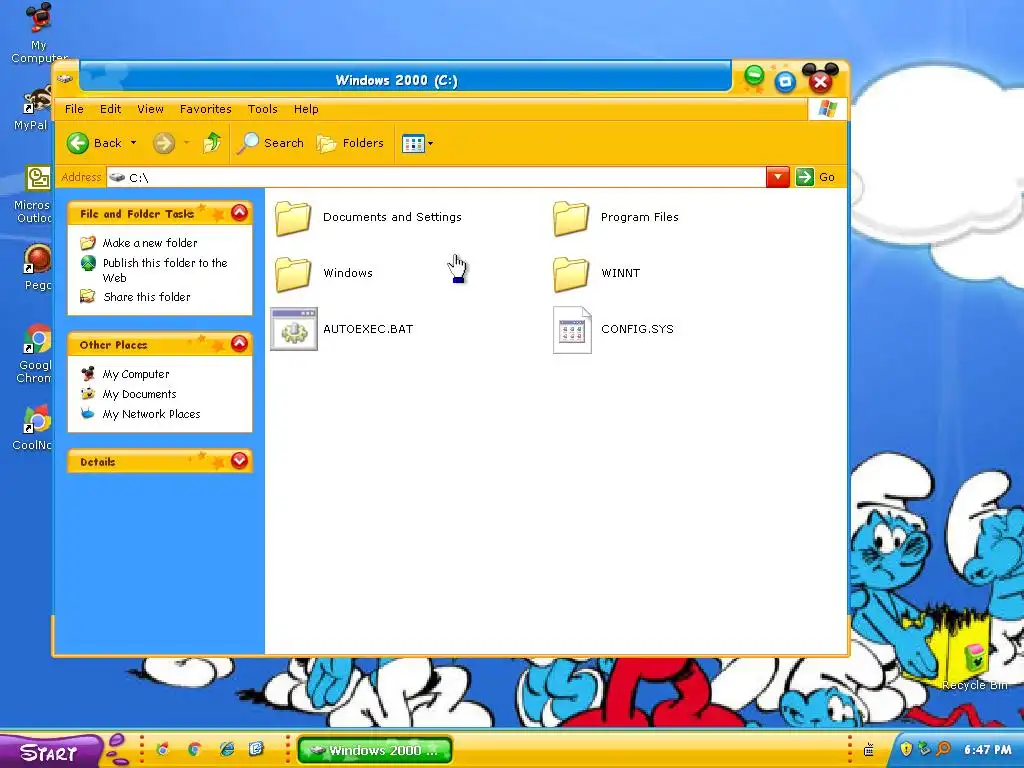The width and height of the screenshot is (1024, 768).
Task: Go to My Network Places link
Action: [152, 414]
